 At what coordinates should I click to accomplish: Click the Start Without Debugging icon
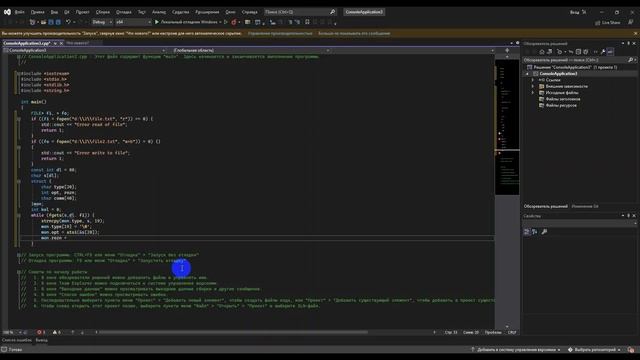(x=225, y=22)
